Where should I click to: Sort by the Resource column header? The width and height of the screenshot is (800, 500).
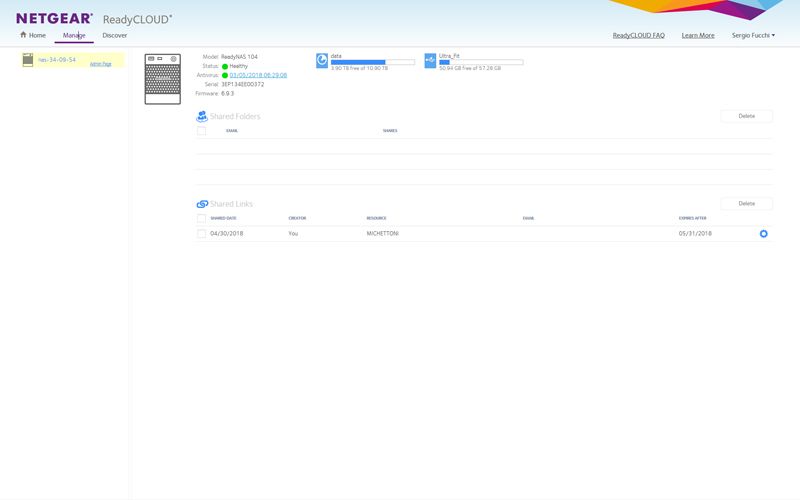[x=377, y=218]
